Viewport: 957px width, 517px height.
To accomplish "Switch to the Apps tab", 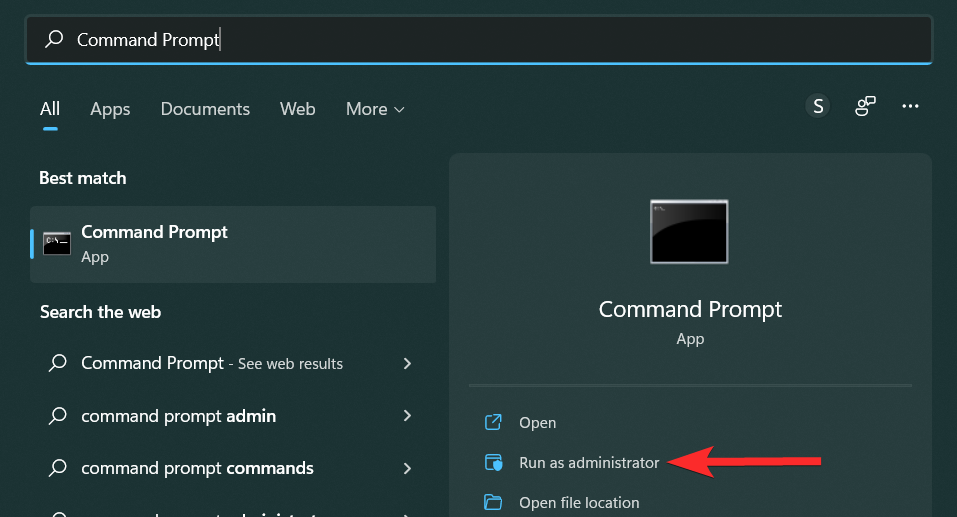I will (110, 109).
